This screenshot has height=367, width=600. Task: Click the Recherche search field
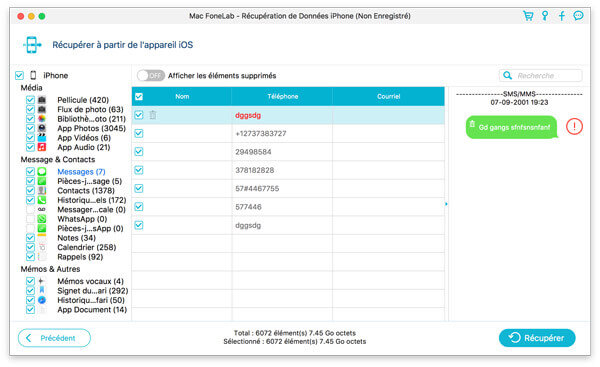tap(541, 75)
